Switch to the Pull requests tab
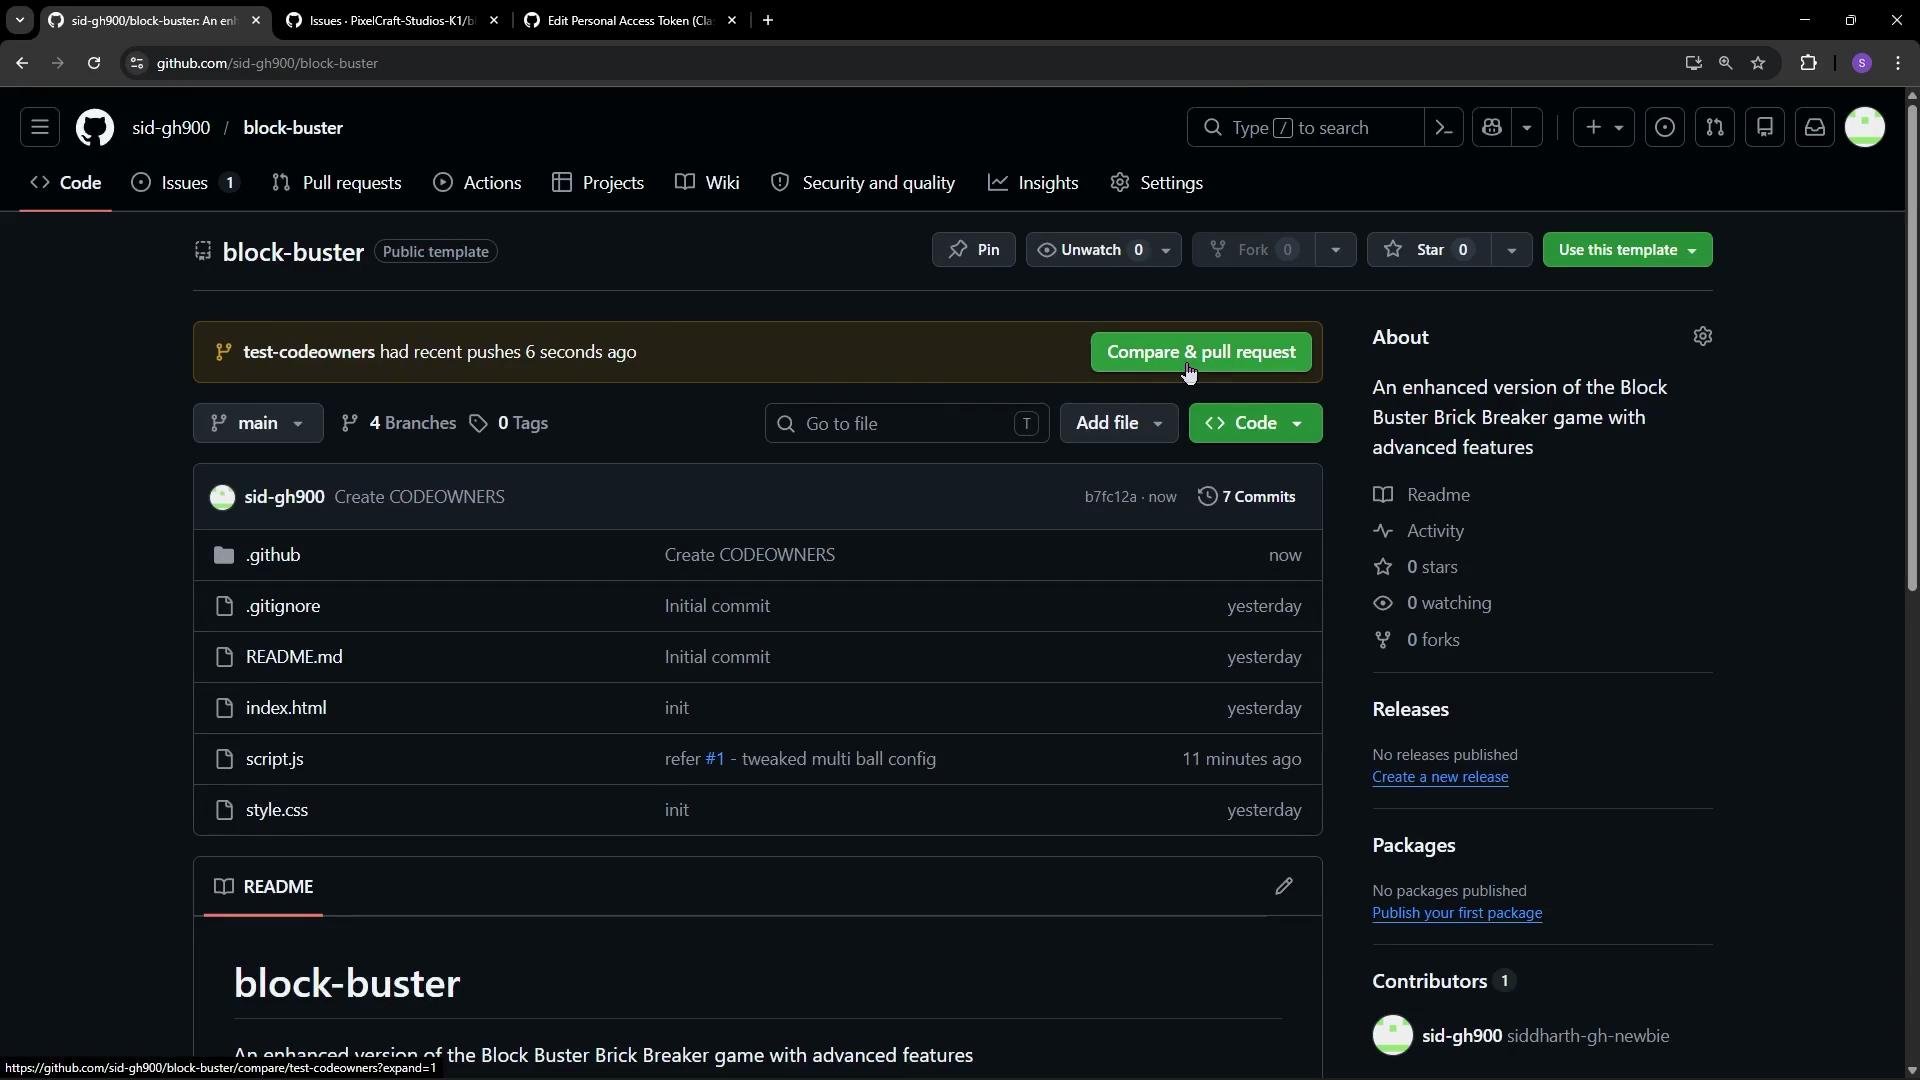Viewport: 1920px width, 1080px height. tap(337, 183)
